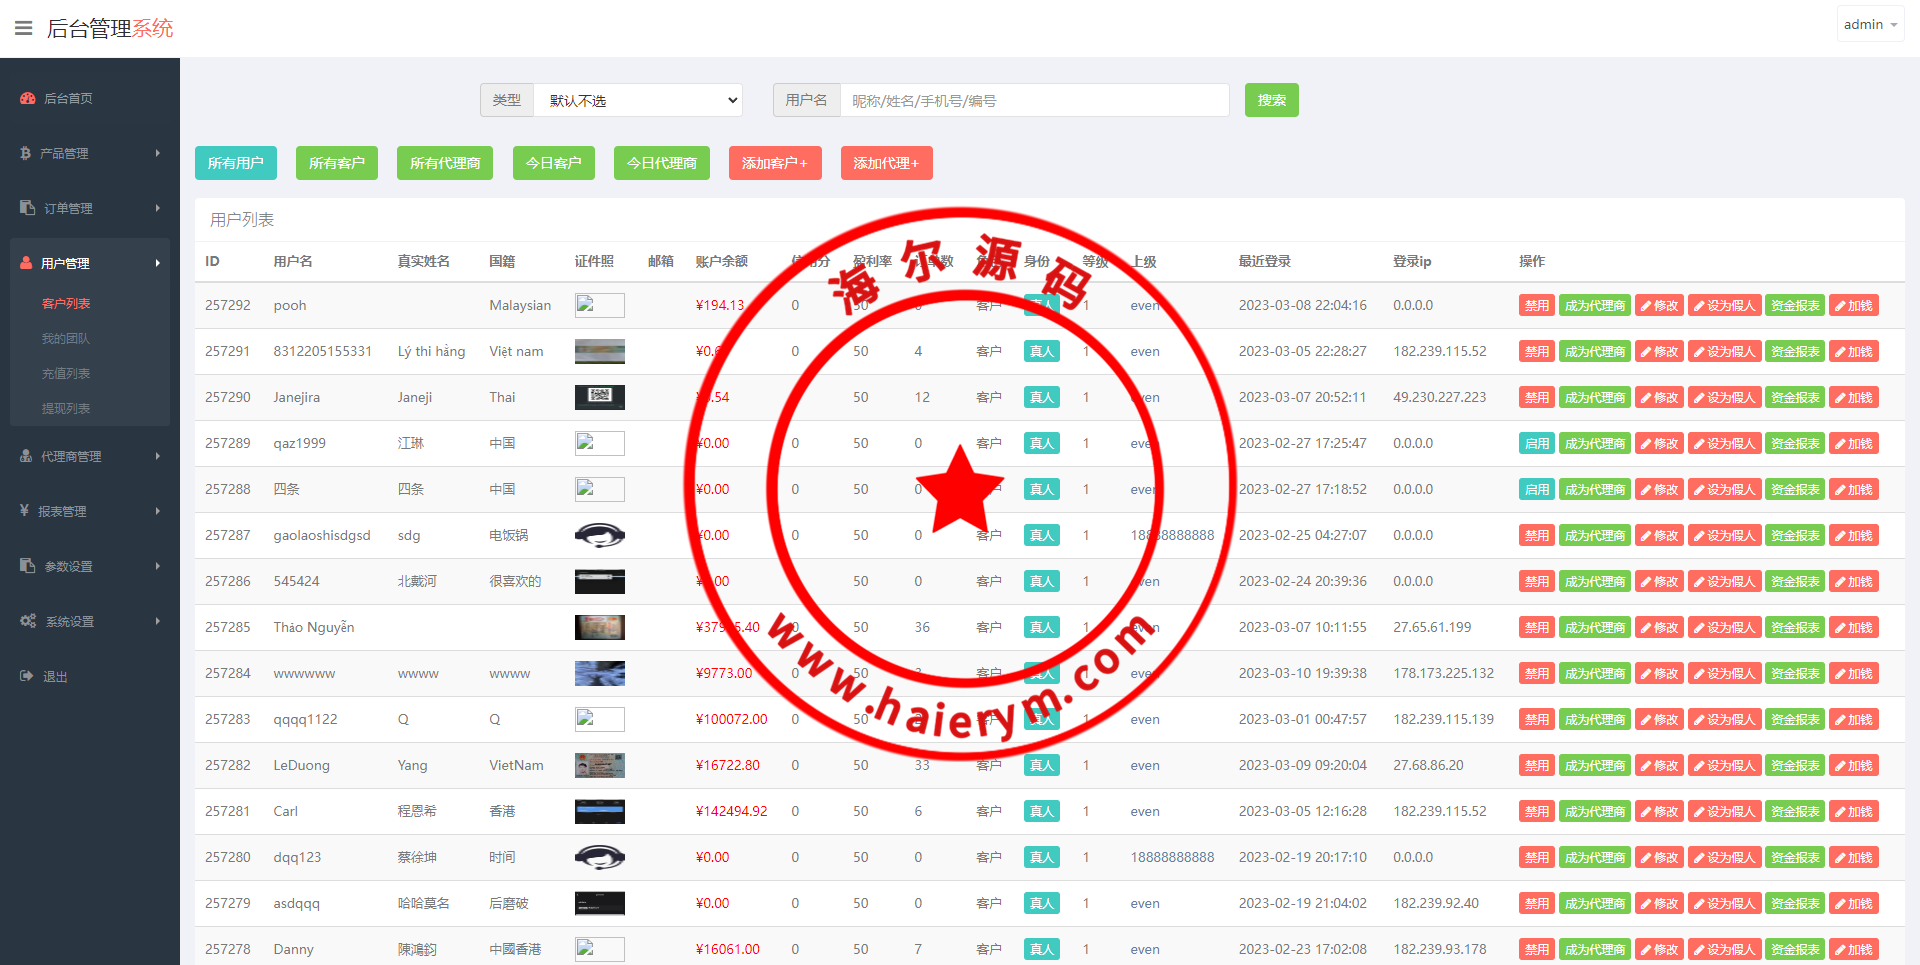1920x965 pixels.
Task: Click the green 搜索 button
Action: click(1271, 100)
